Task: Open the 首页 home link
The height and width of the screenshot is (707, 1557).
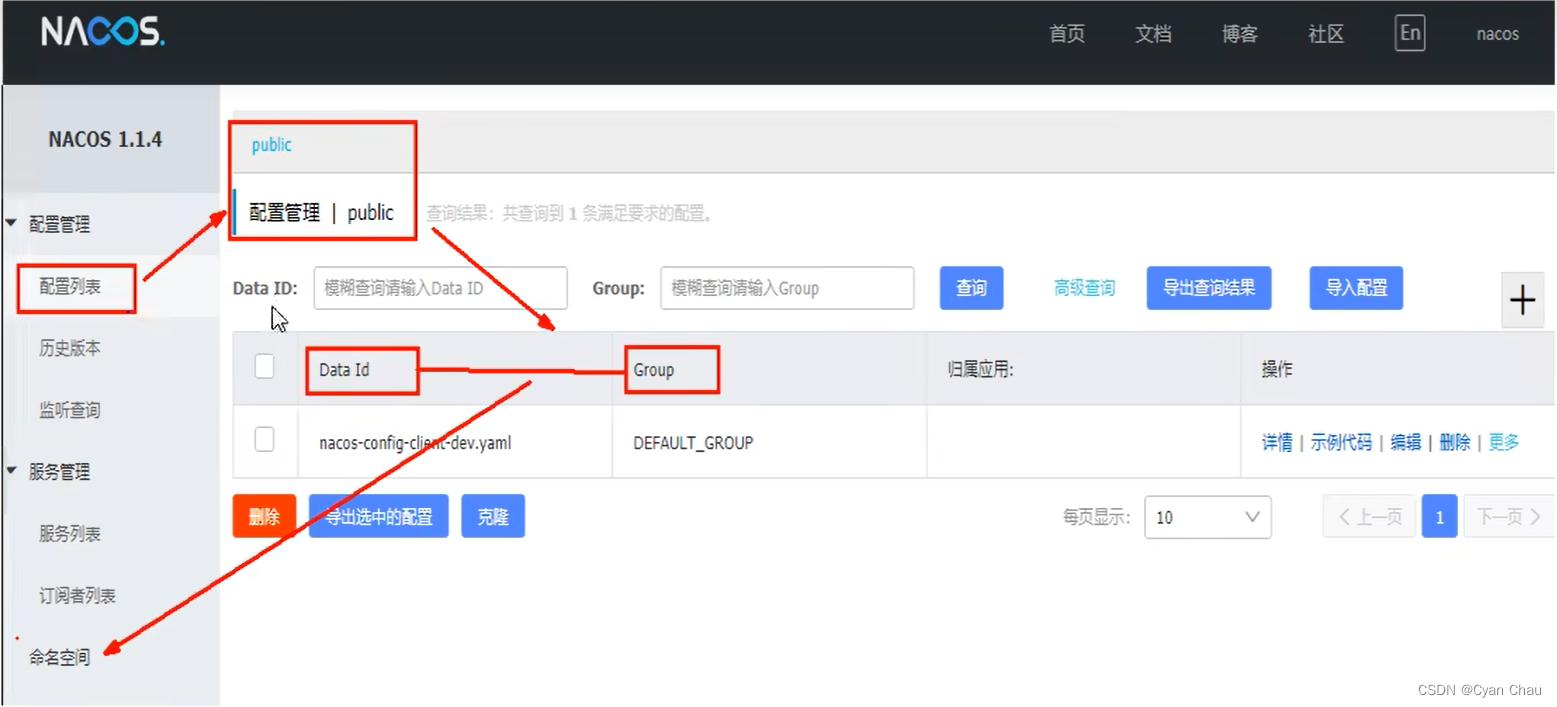Action: 1067,34
